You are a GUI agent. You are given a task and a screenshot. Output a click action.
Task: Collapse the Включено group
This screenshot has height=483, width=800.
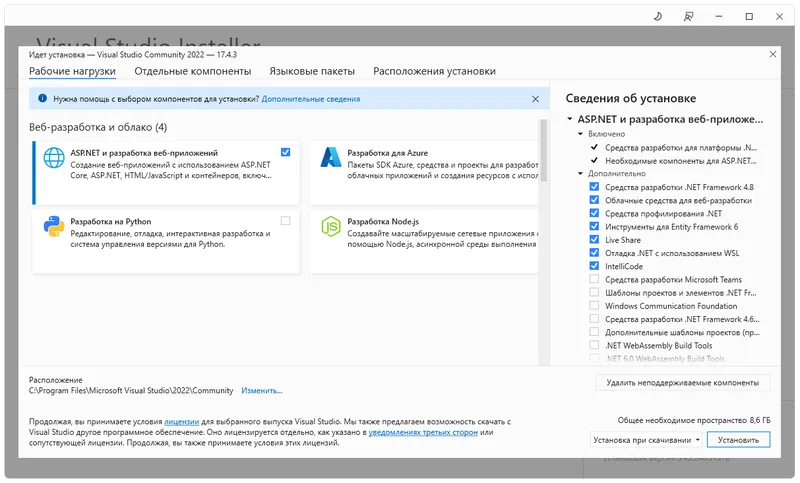click(580, 134)
